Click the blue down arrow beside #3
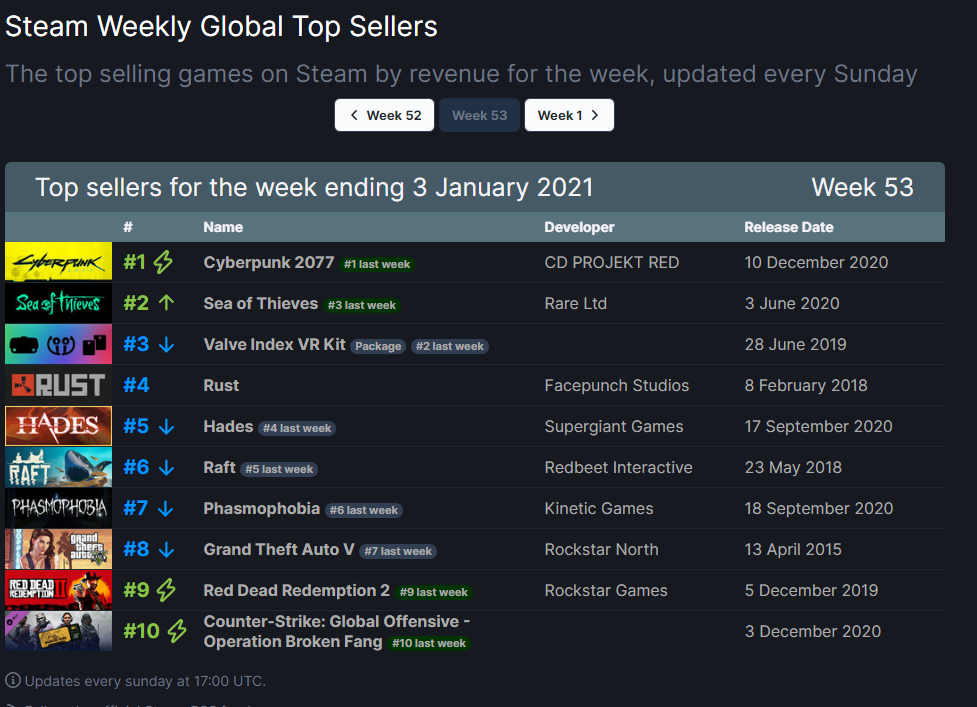 (x=166, y=344)
